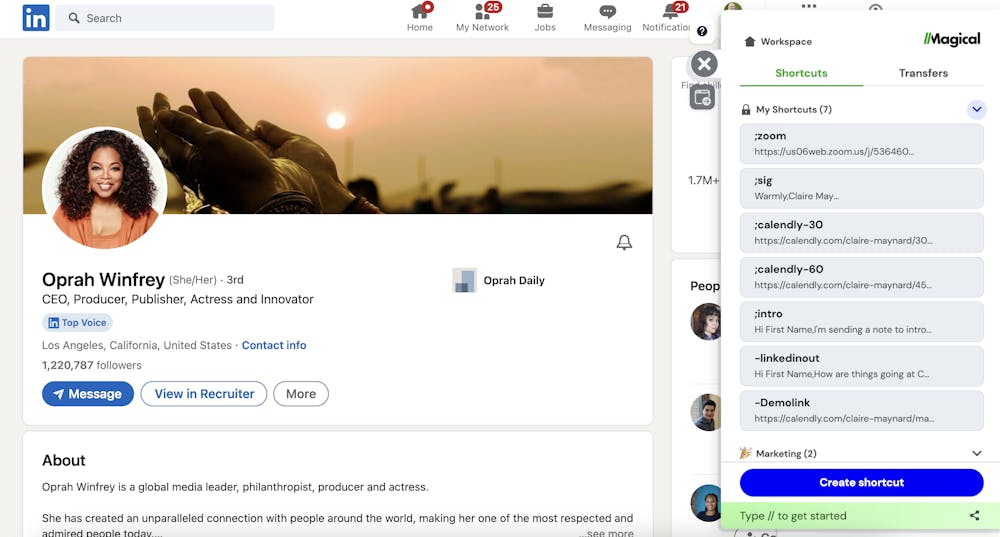The image size is (1000, 537).
Task: Select the -Demolink shortcut
Action: 862,411
